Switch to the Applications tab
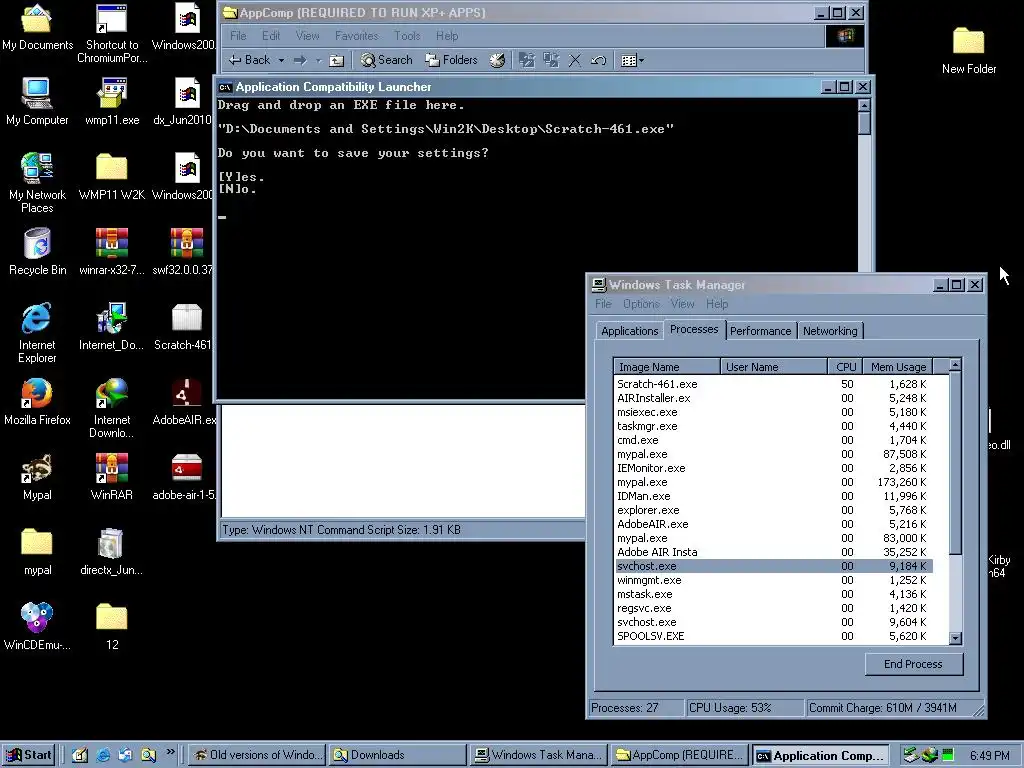 pyautogui.click(x=630, y=331)
